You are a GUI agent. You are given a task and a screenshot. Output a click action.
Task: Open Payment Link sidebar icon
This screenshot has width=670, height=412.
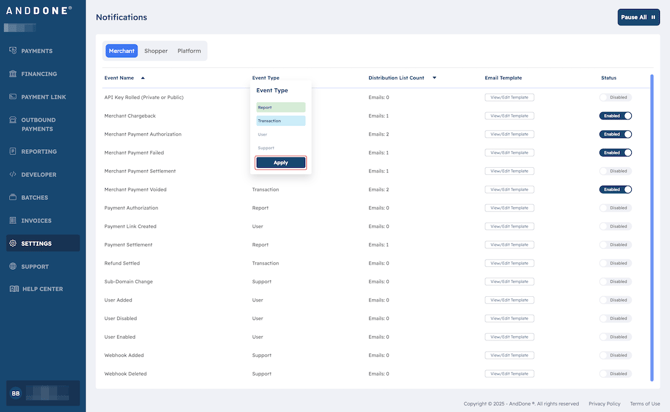[13, 97]
